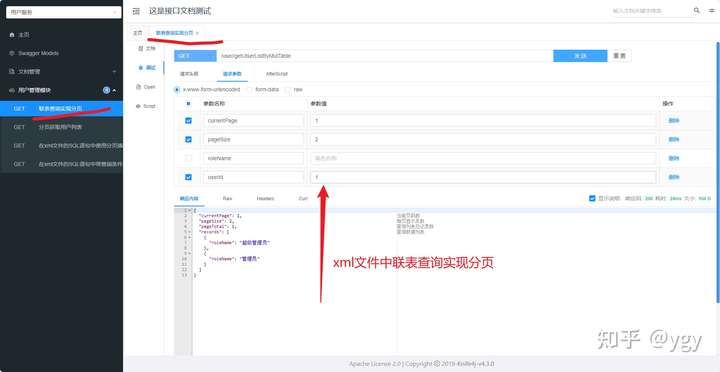Uncheck the userId parameter checkbox

coord(188,177)
